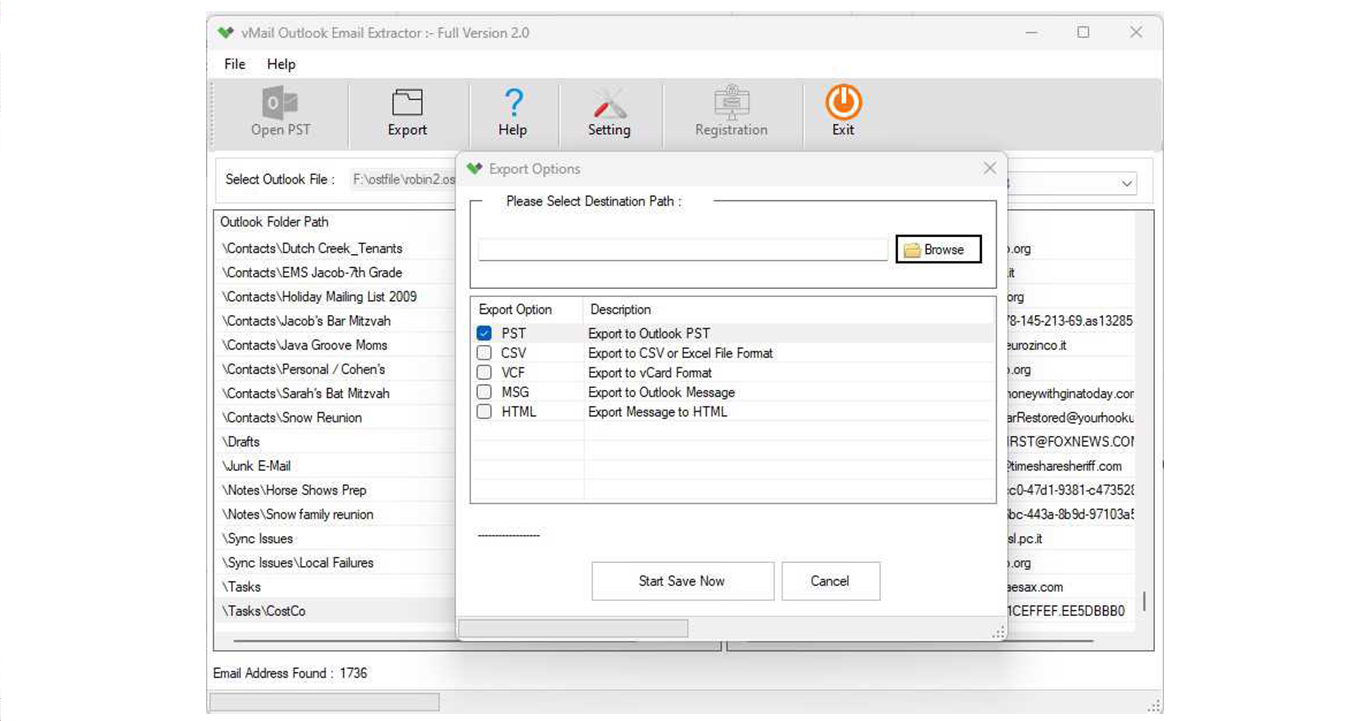Open the File menu

[x=235, y=64]
